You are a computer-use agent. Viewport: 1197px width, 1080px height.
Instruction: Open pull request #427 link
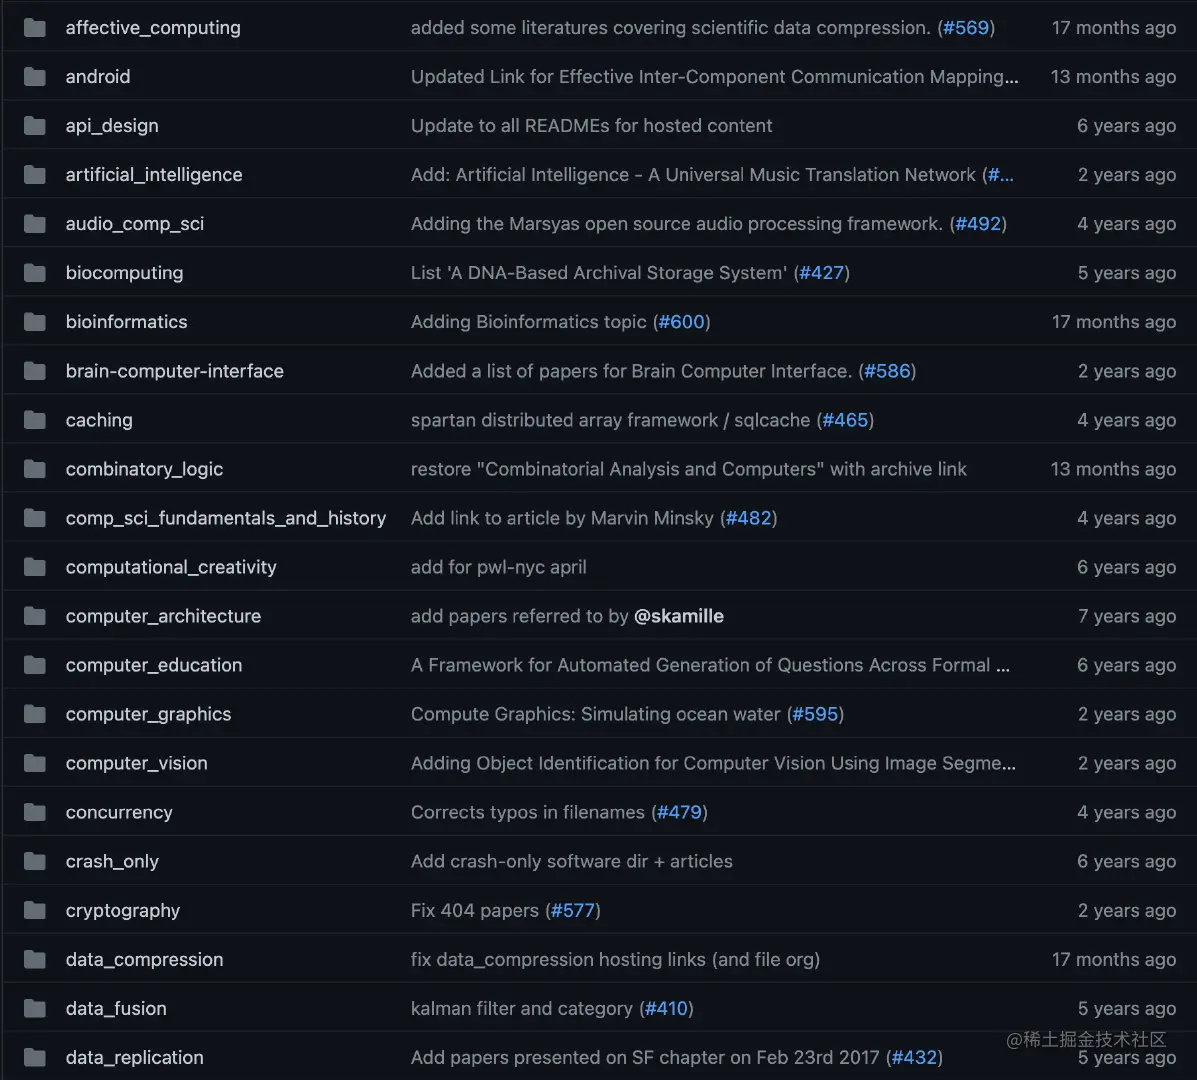coord(821,273)
